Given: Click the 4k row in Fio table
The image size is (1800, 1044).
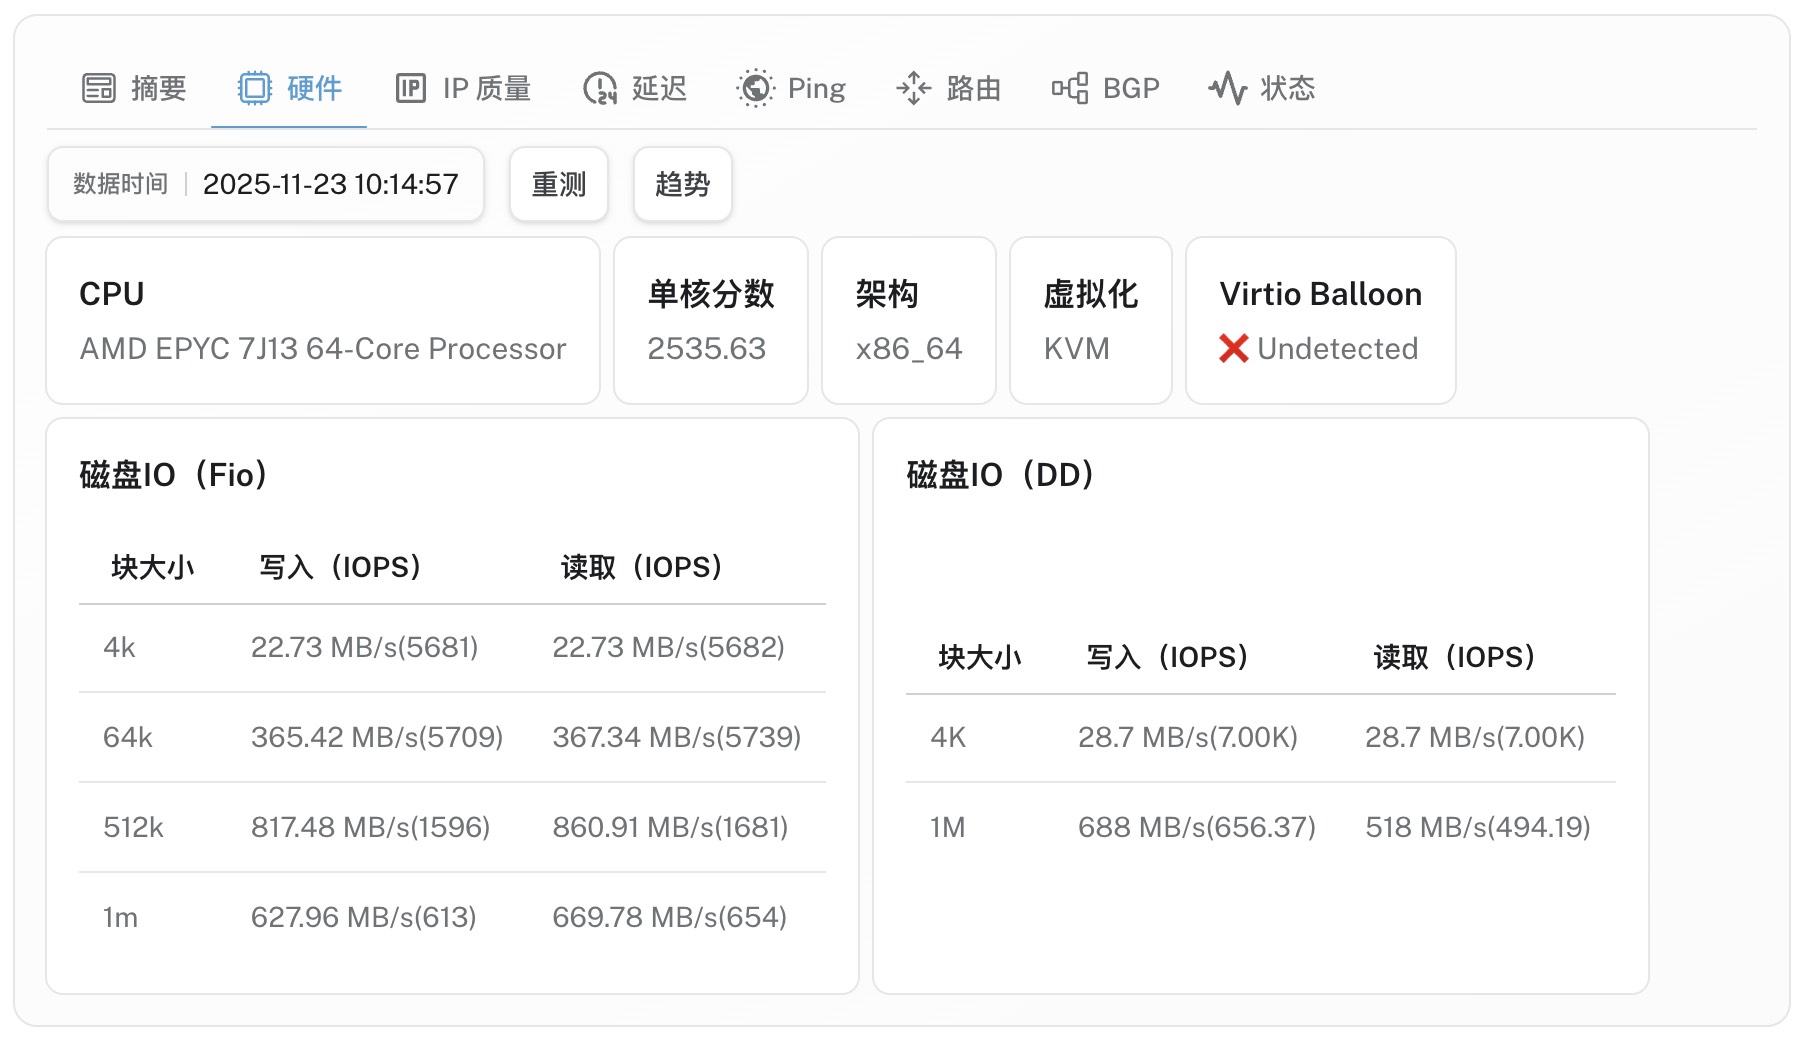Looking at the screenshot, I should pos(452,648).
